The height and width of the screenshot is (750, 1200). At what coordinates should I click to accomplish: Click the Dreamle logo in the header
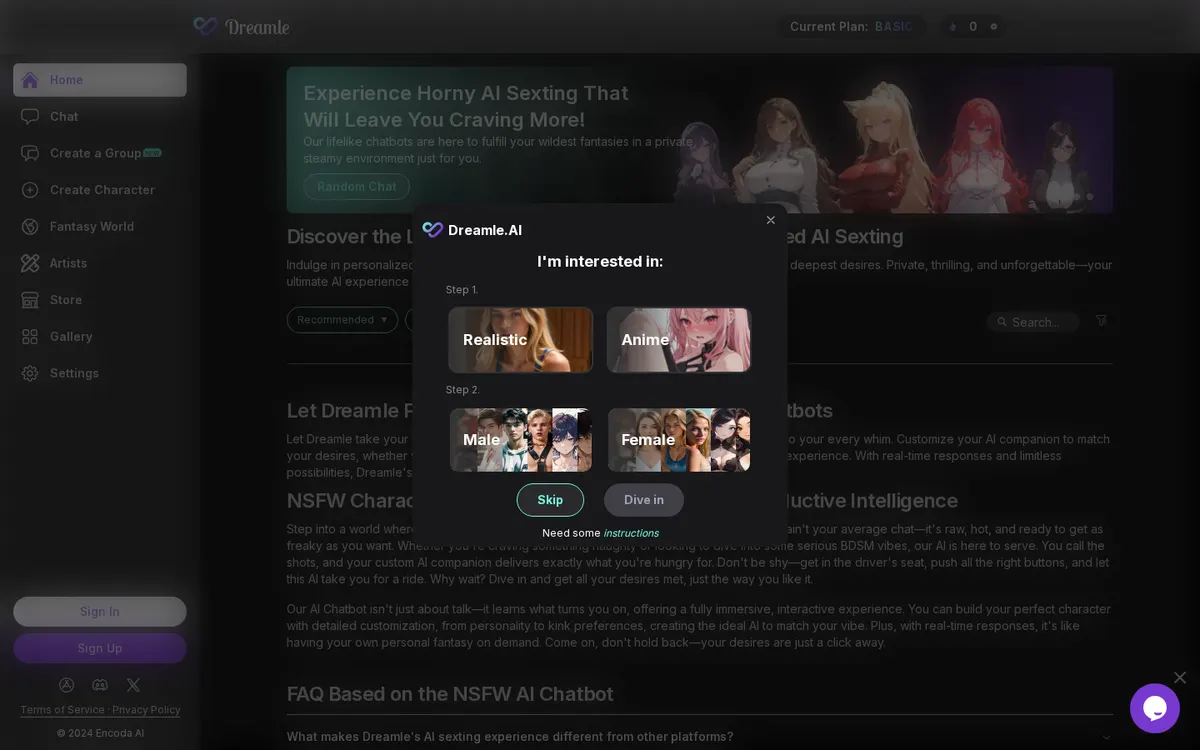(241, 27)
